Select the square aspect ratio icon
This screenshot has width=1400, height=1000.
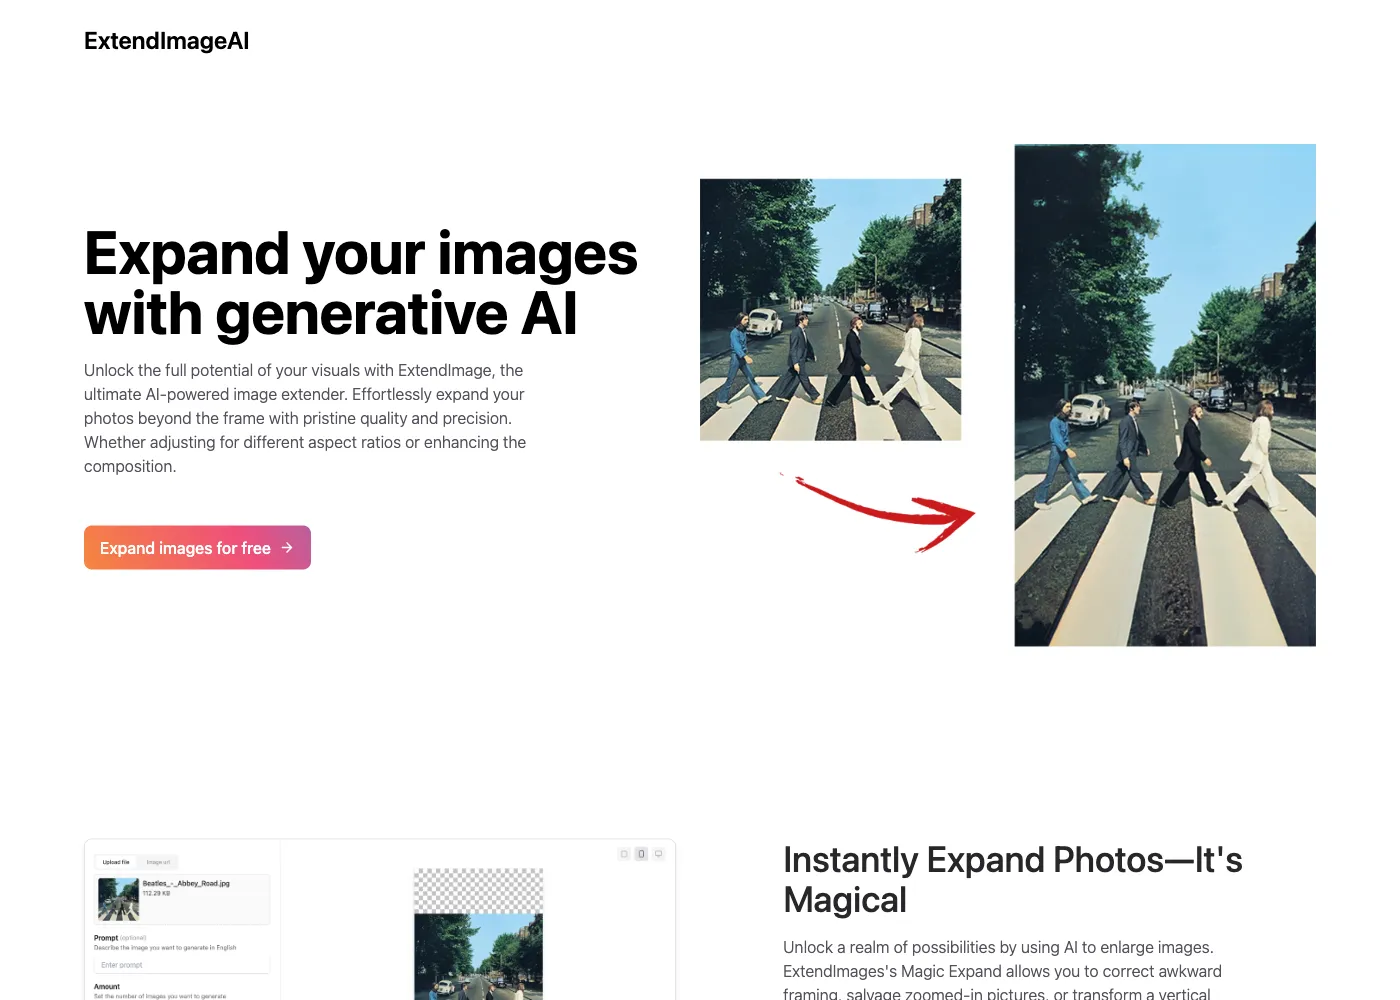click(x=624, y=854)
